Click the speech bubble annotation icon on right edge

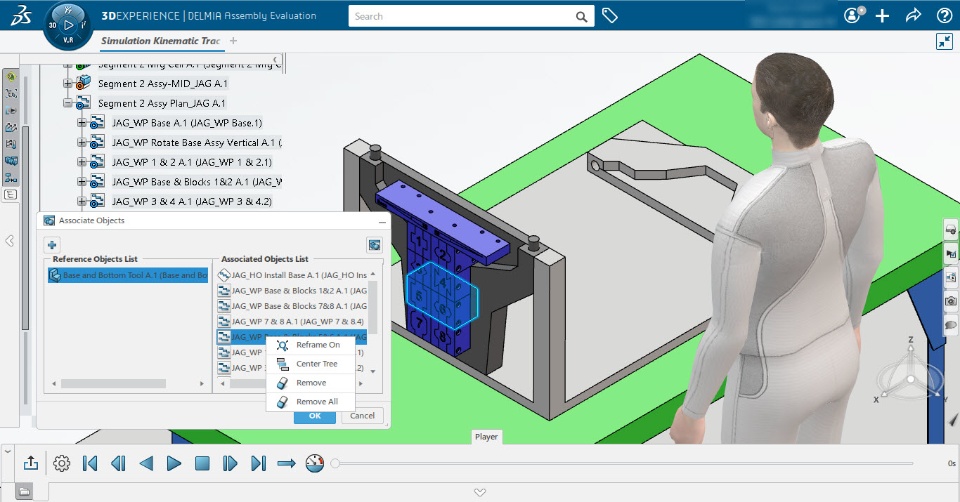click(x=951, y=324)
